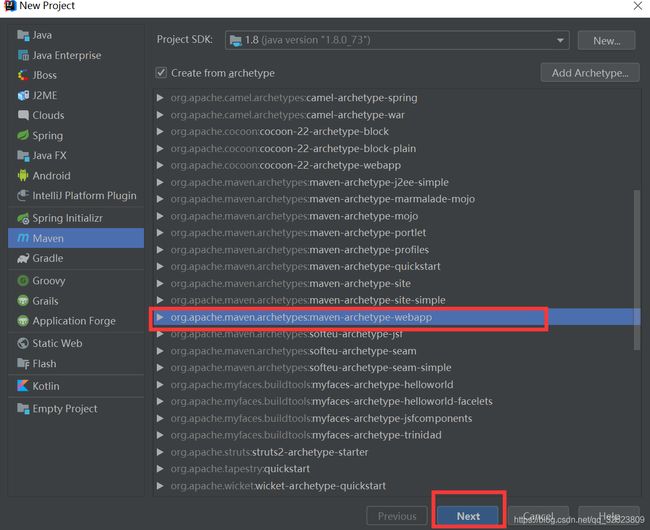Screen dimensions: 650x530
Task: Choose the Application Forge icon
Action: pos(23,321)
